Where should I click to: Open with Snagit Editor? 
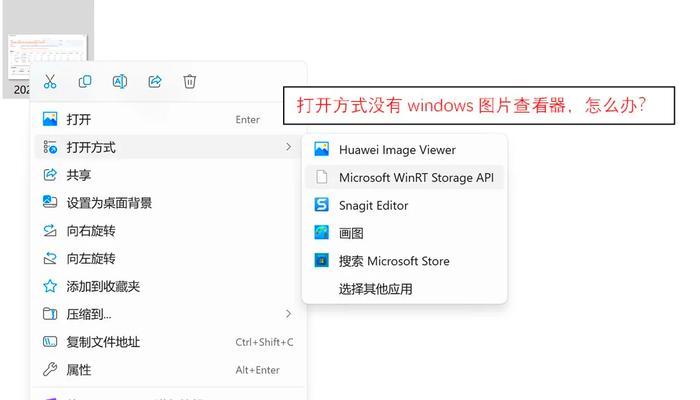pos(404,205)
